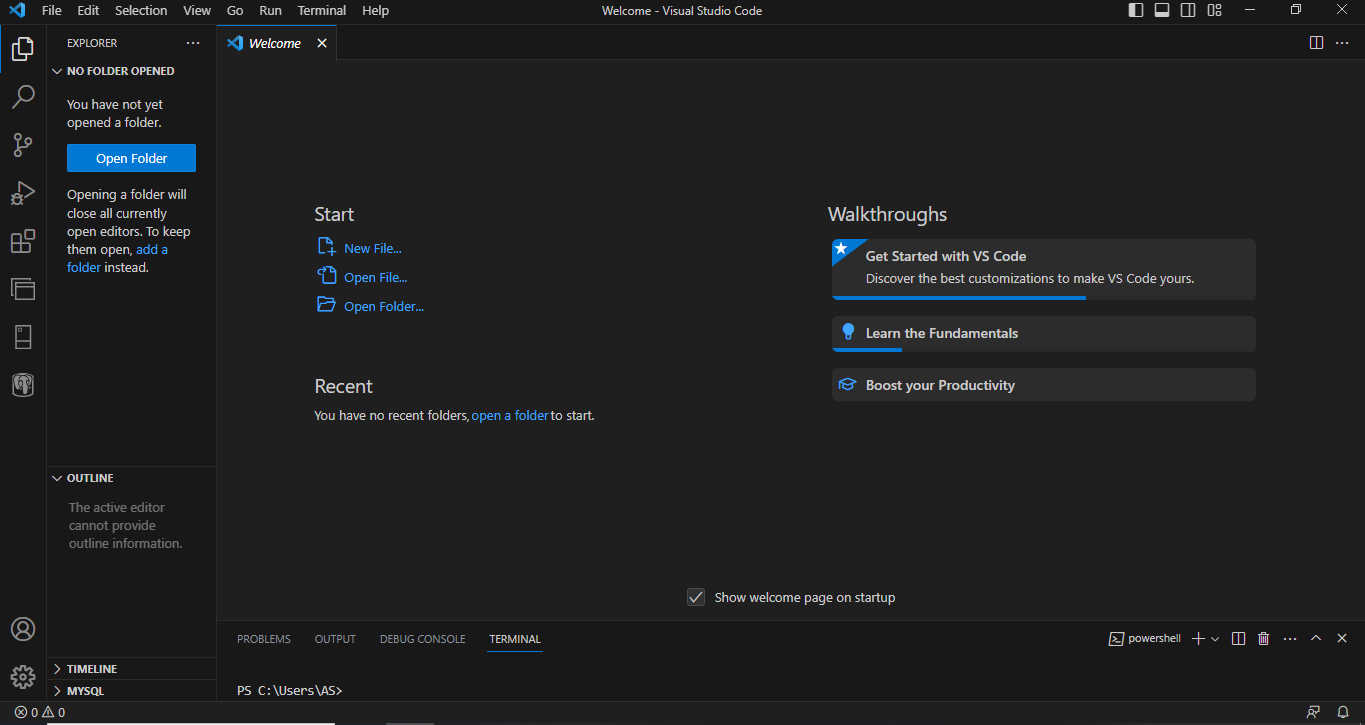1365x725 pixels.
Task: Open the Source Control view
Action: [23, 145]
